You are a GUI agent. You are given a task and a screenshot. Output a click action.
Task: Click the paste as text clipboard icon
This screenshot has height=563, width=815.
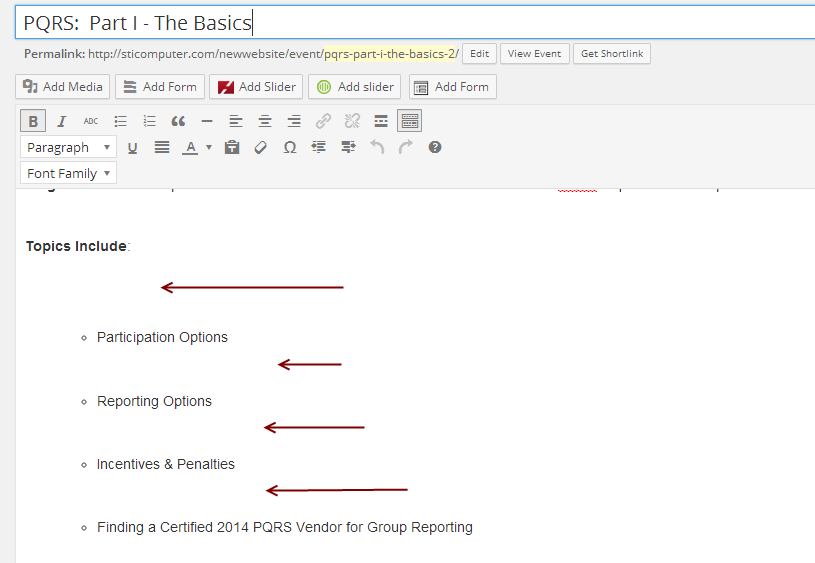coord(232,147)
